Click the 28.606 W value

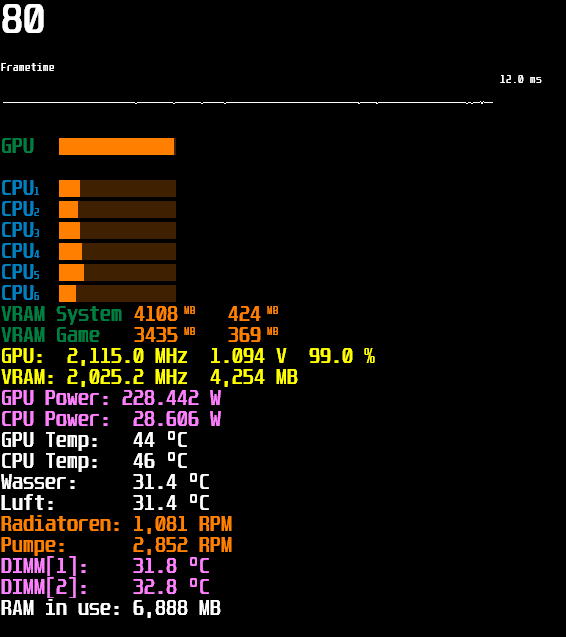pyautogui.click(x=177, y=419)
